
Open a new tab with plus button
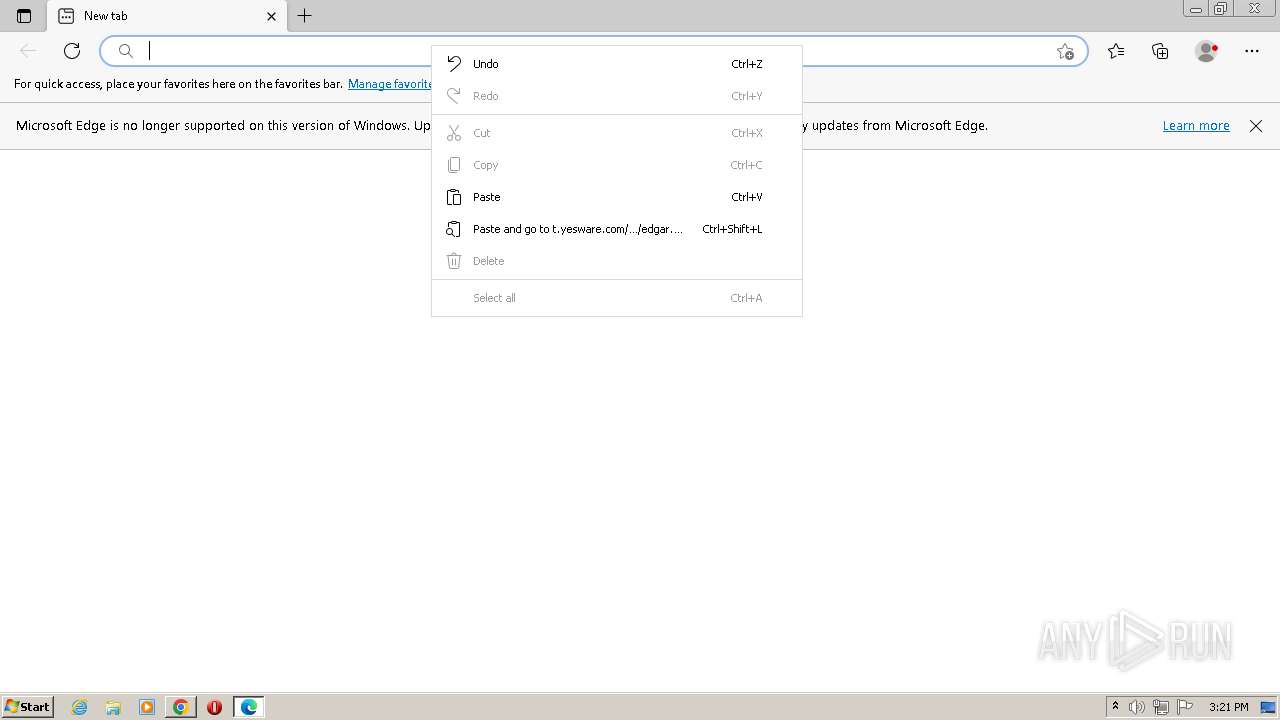[x=305, y=16]
